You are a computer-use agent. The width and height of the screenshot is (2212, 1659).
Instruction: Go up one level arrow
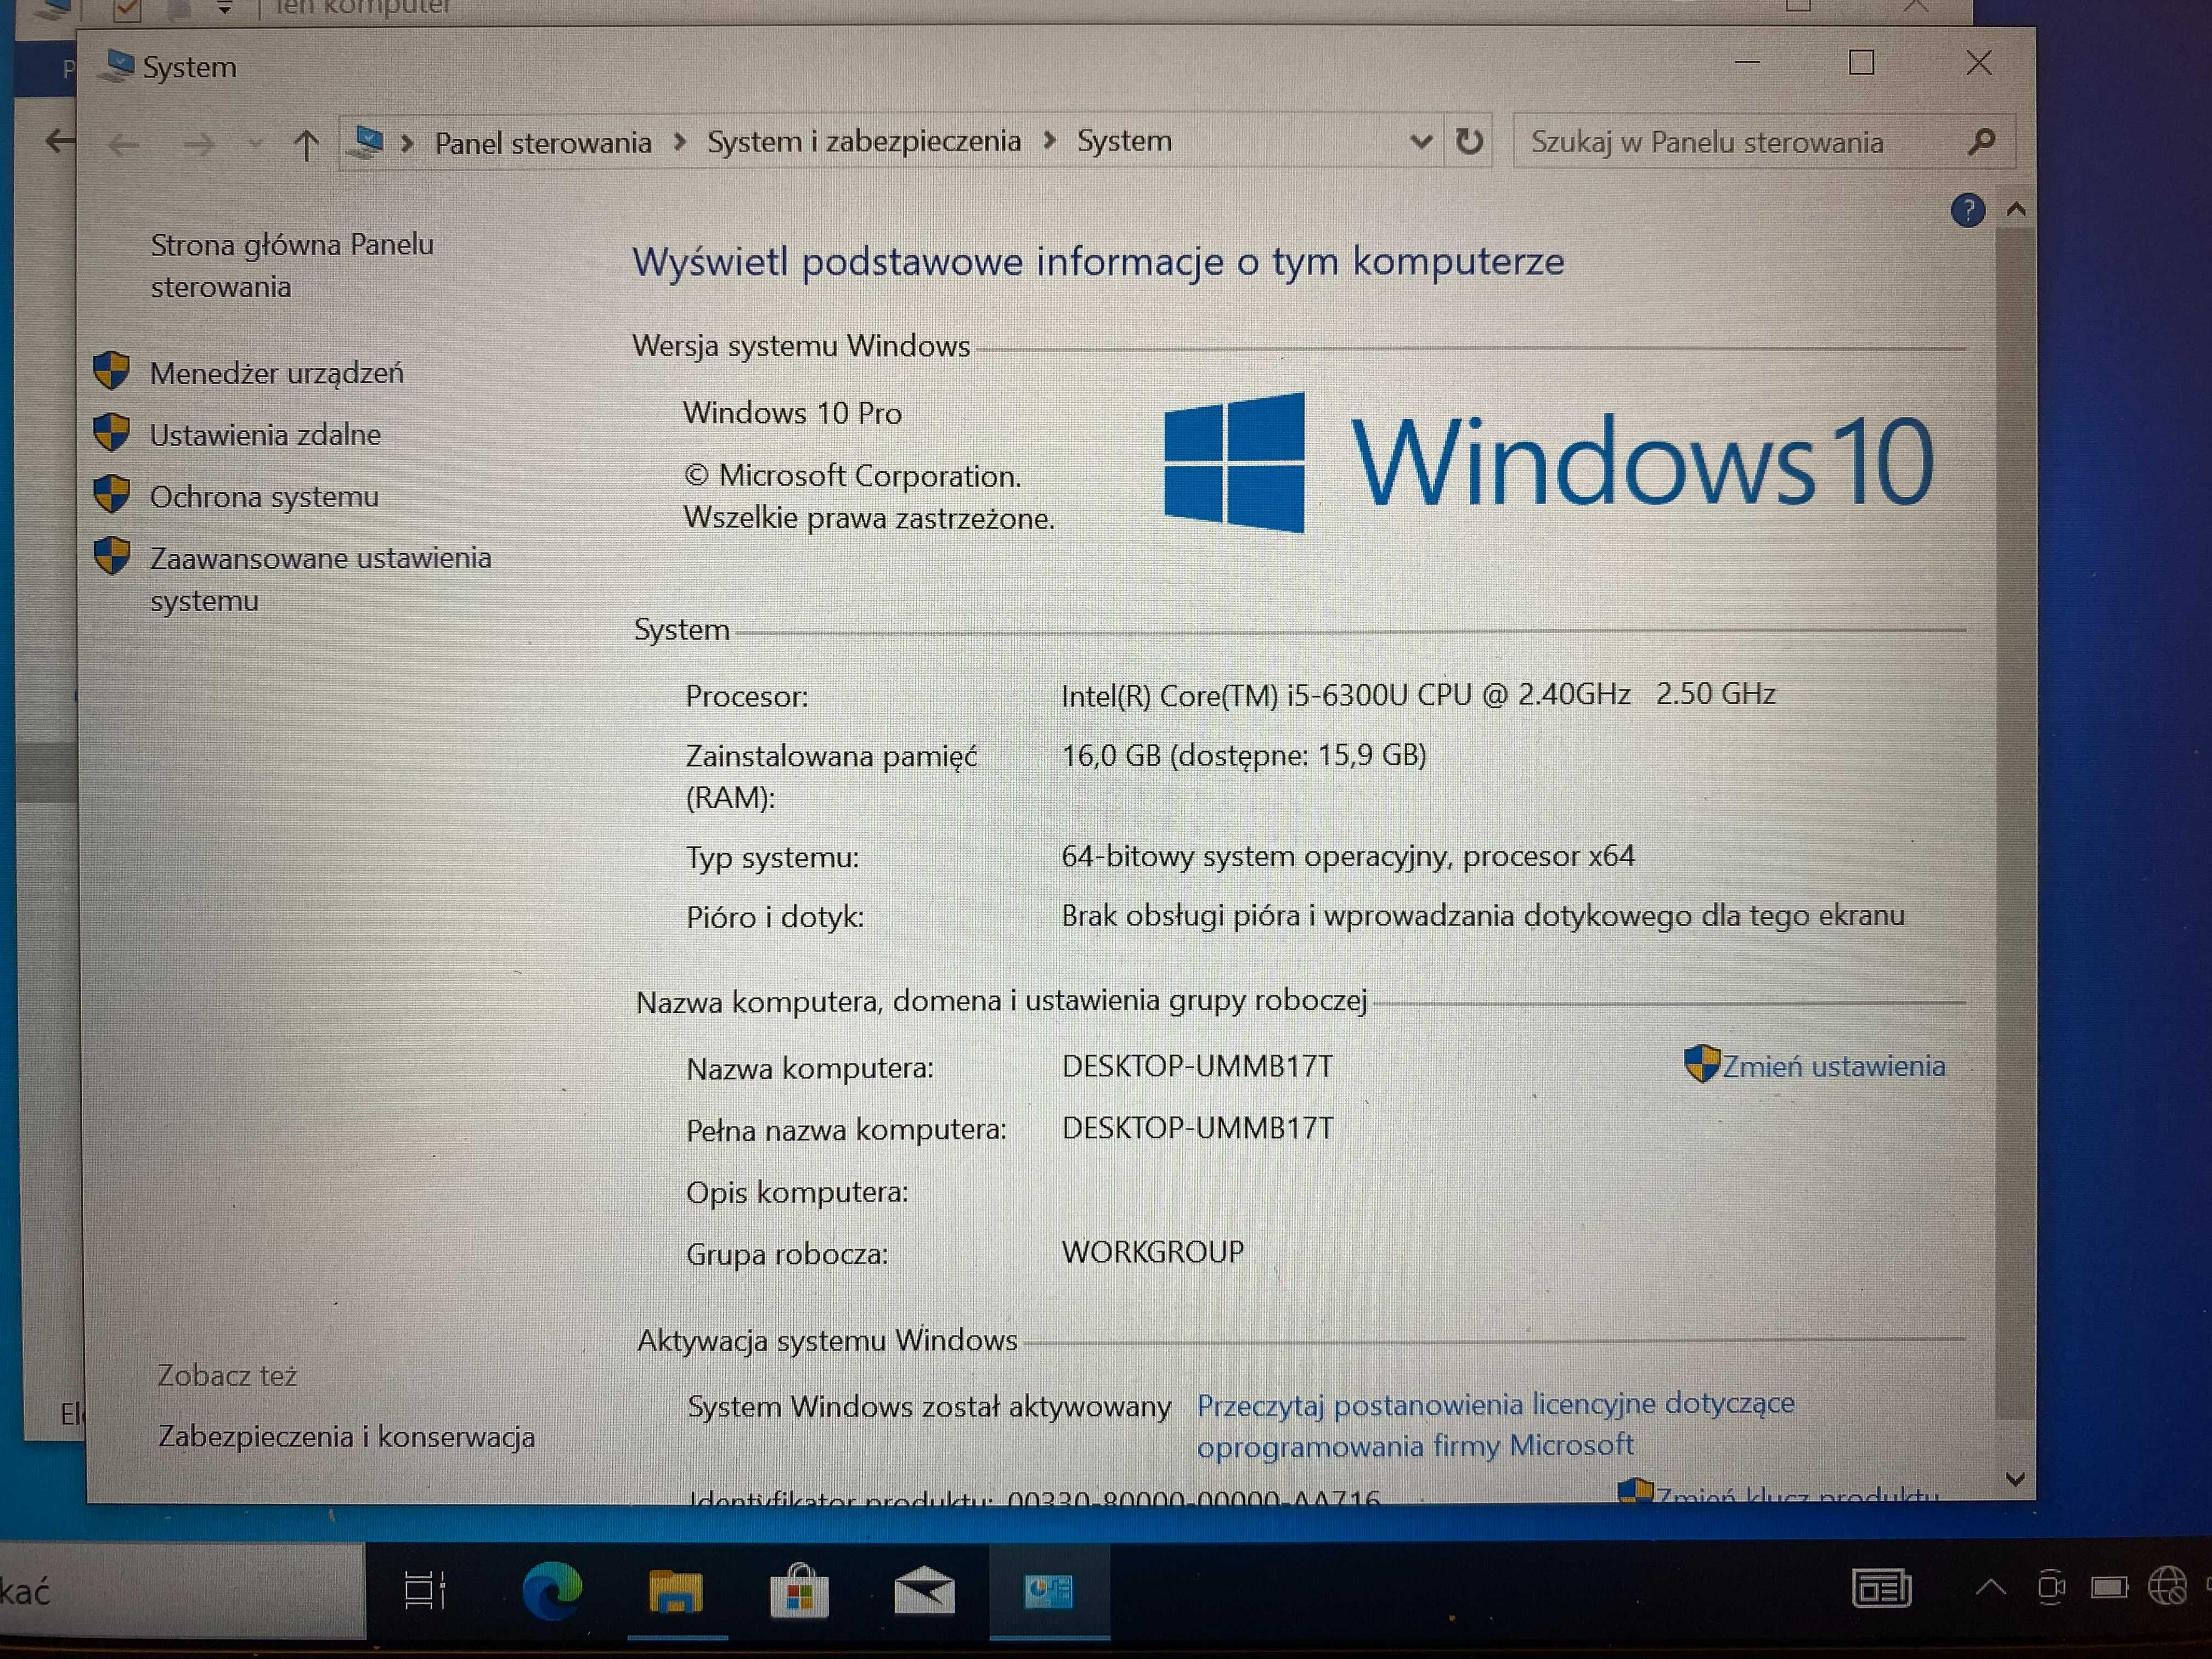click(306, 145)
